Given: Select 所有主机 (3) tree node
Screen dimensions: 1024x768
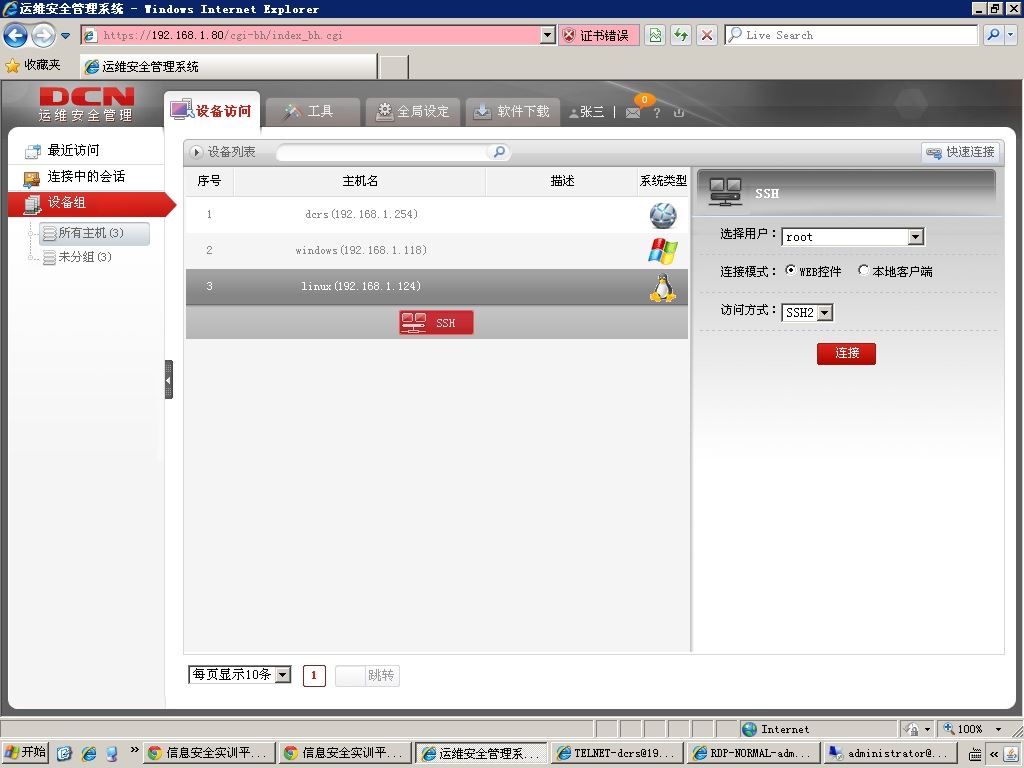Looking at the screenshot, I should [94, 233].
